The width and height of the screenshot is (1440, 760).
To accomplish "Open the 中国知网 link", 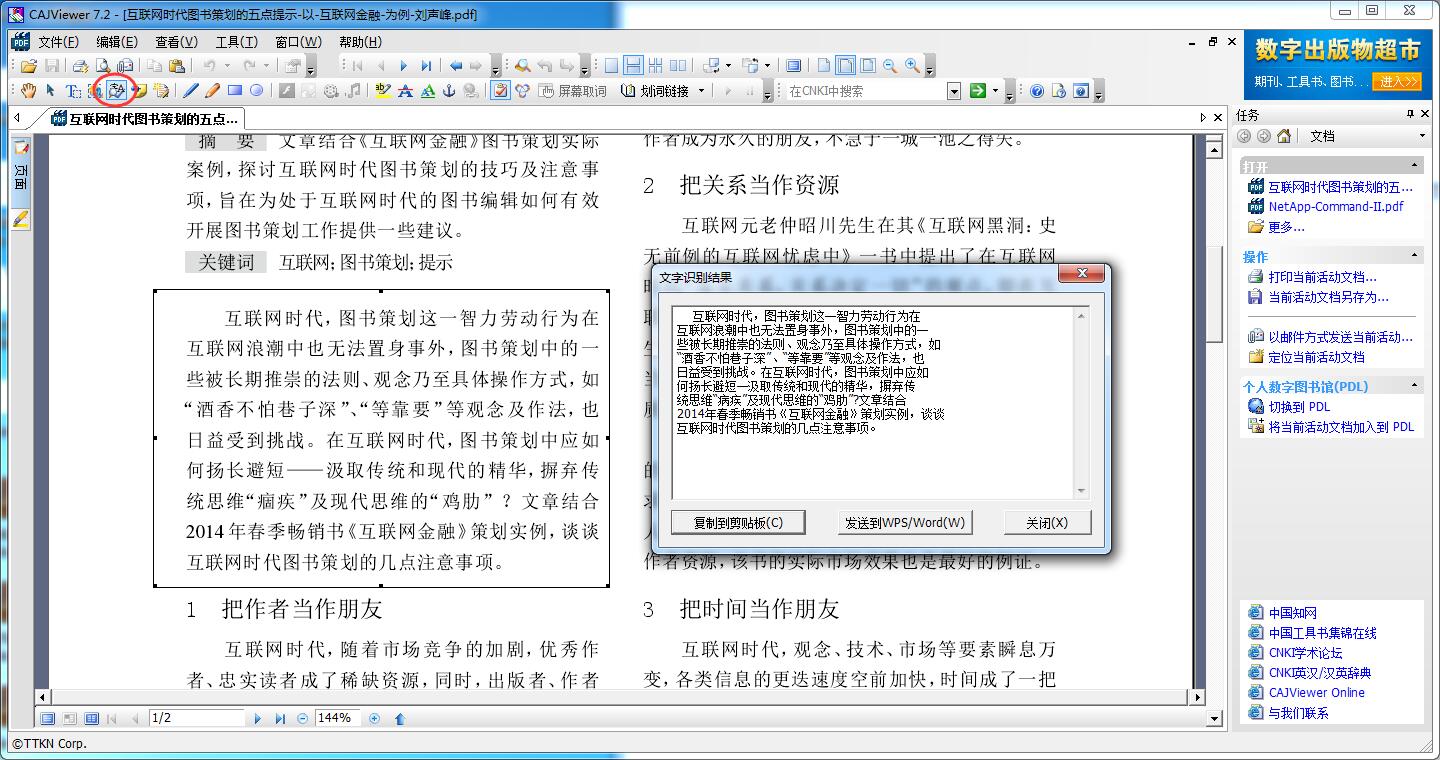I will coord(1292,613).
